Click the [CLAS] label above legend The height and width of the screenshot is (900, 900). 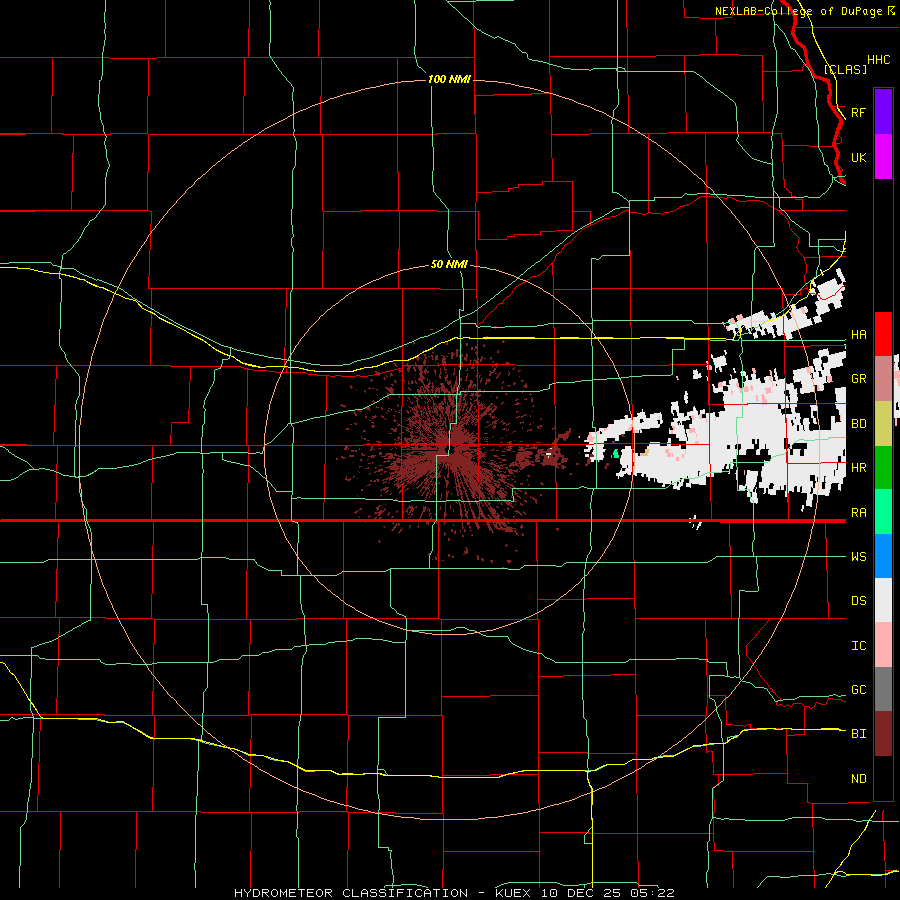[x=845, y=70]
